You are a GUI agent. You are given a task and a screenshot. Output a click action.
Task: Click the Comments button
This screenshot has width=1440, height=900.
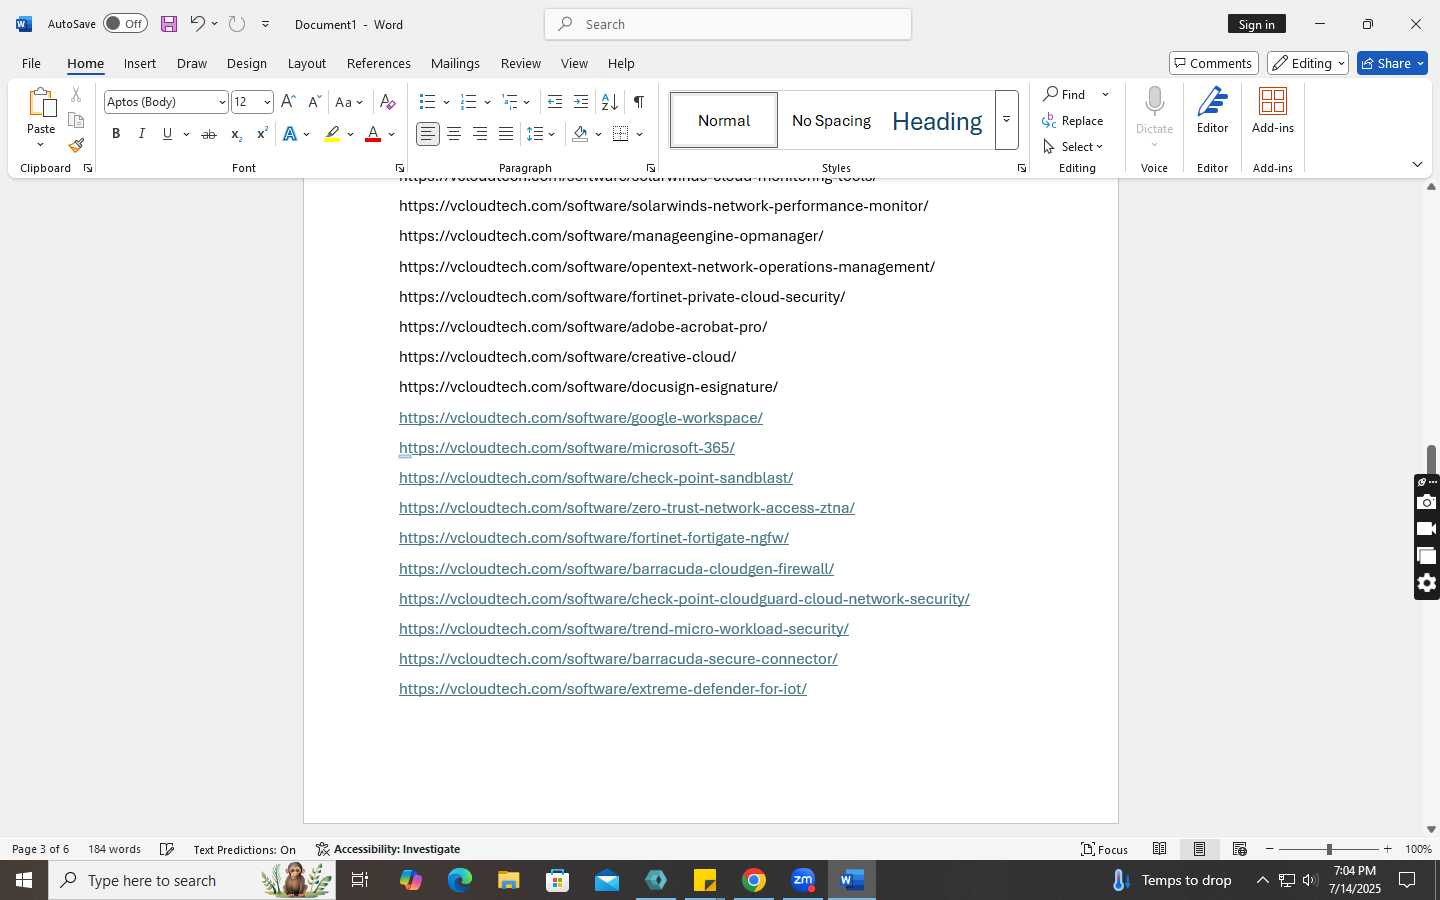[1213, 63]
